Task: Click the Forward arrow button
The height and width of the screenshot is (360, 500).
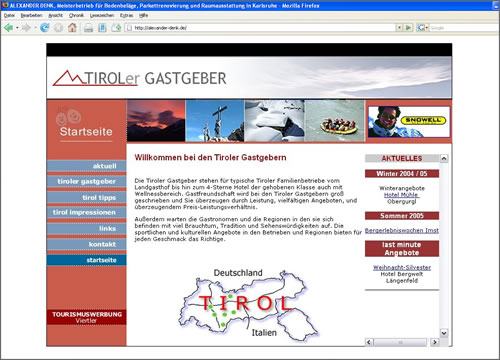Action: (x=26, y=28)
